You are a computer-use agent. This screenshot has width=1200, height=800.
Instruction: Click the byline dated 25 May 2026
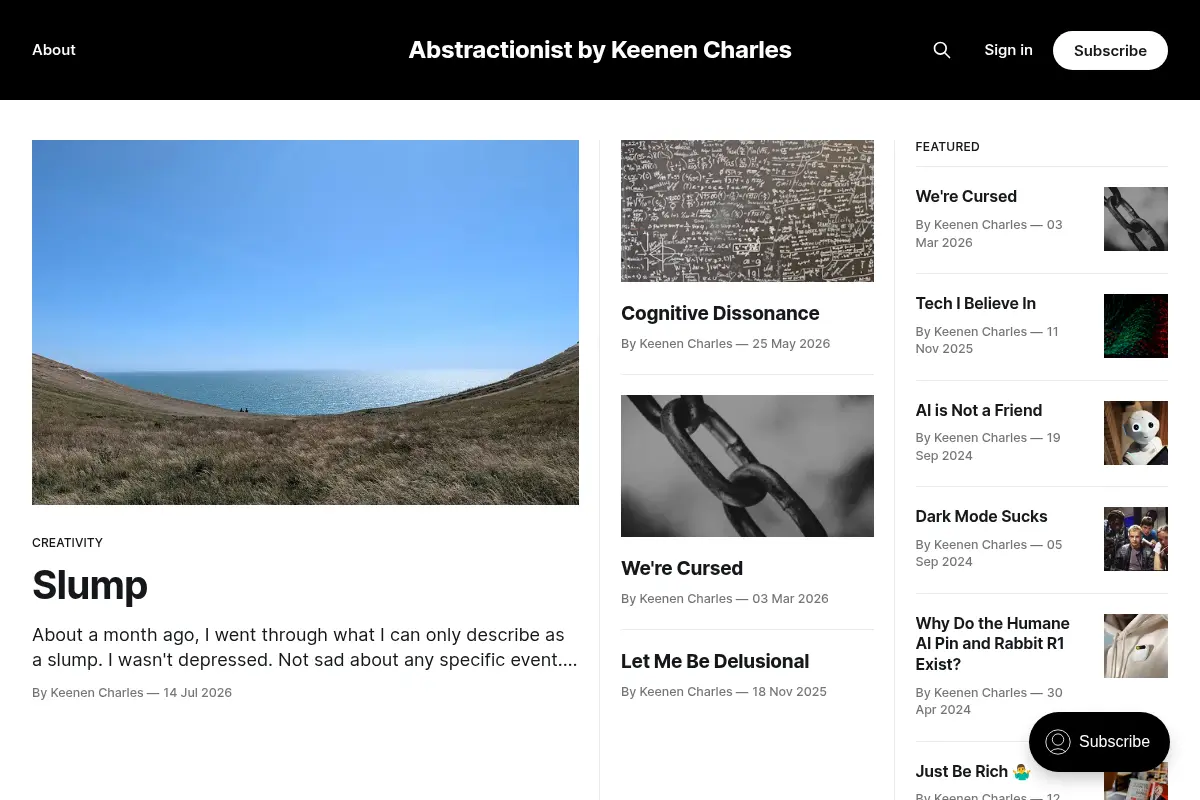pyautogui.click(x=725, y=344)
